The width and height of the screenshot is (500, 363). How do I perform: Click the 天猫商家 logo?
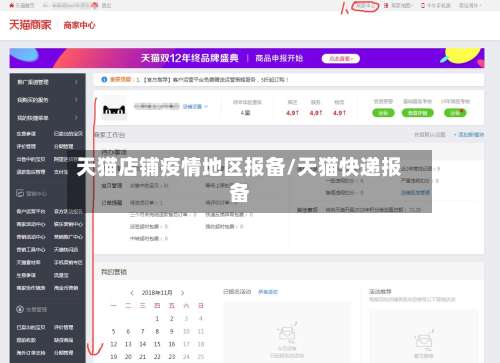click(x=30, y=25)
